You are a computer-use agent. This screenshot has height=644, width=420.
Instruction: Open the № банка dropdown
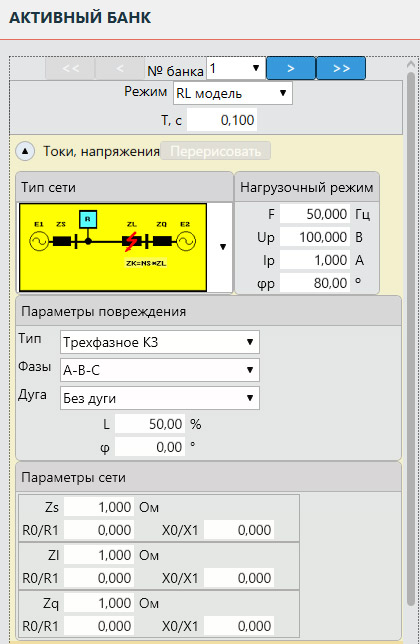[x=236, y=68]
